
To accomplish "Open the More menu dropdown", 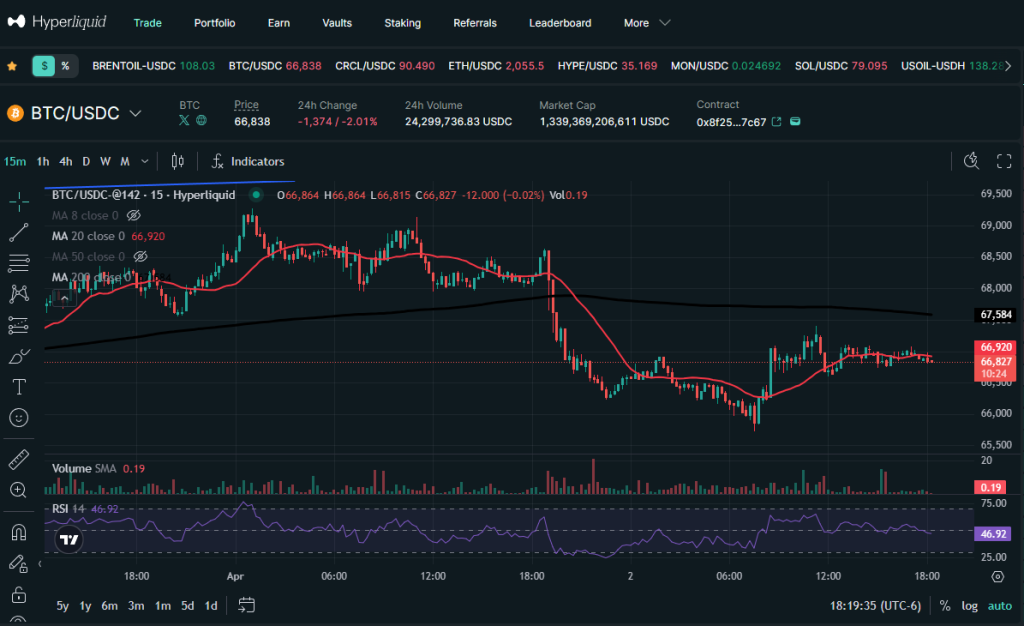I will coord(647,23).
